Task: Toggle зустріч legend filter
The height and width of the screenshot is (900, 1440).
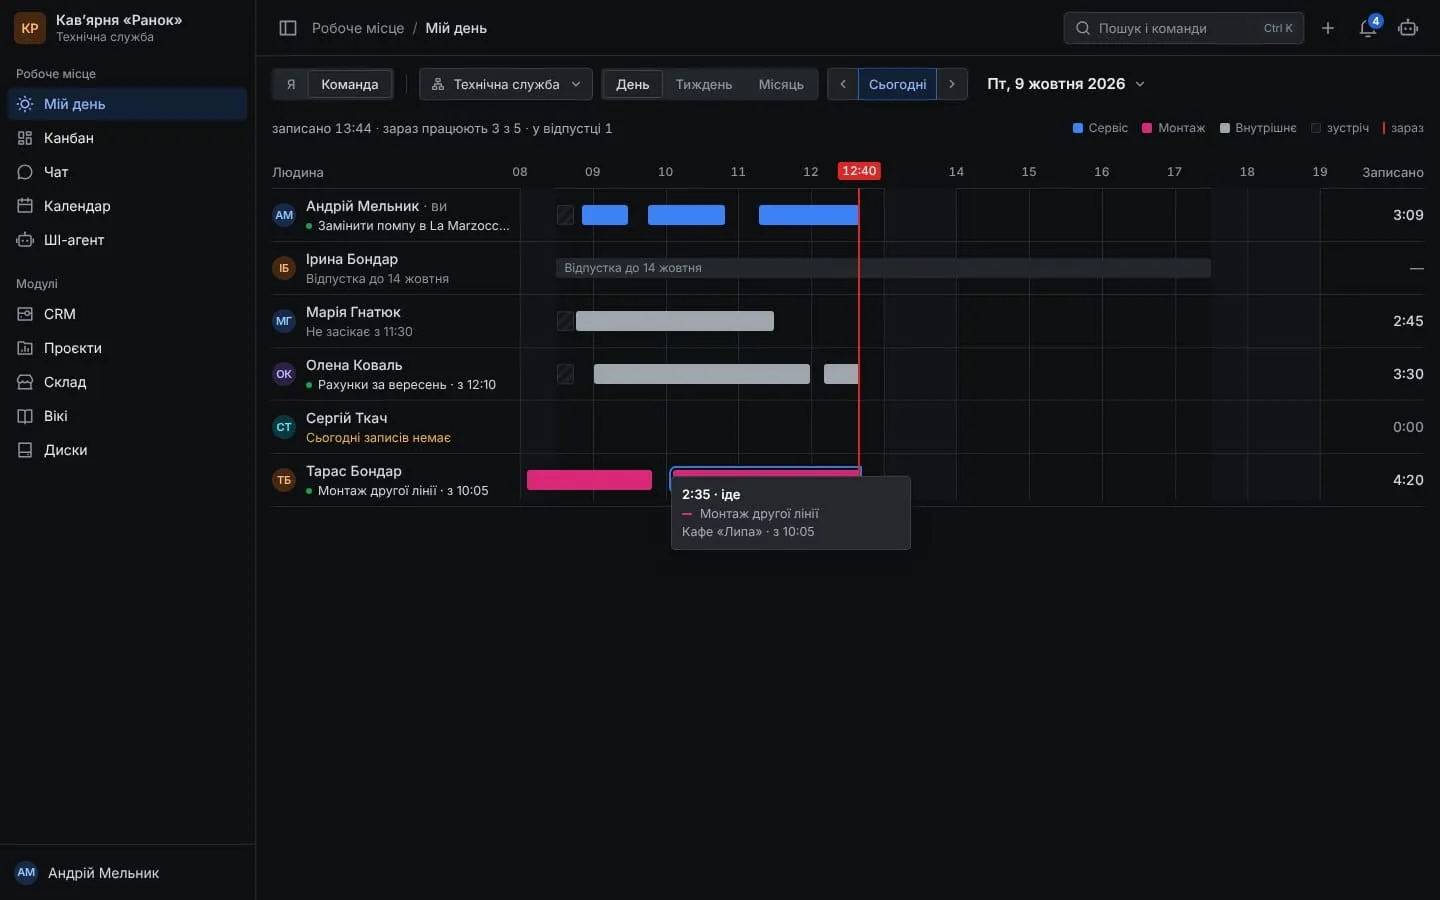Action: click(1340, 128)
